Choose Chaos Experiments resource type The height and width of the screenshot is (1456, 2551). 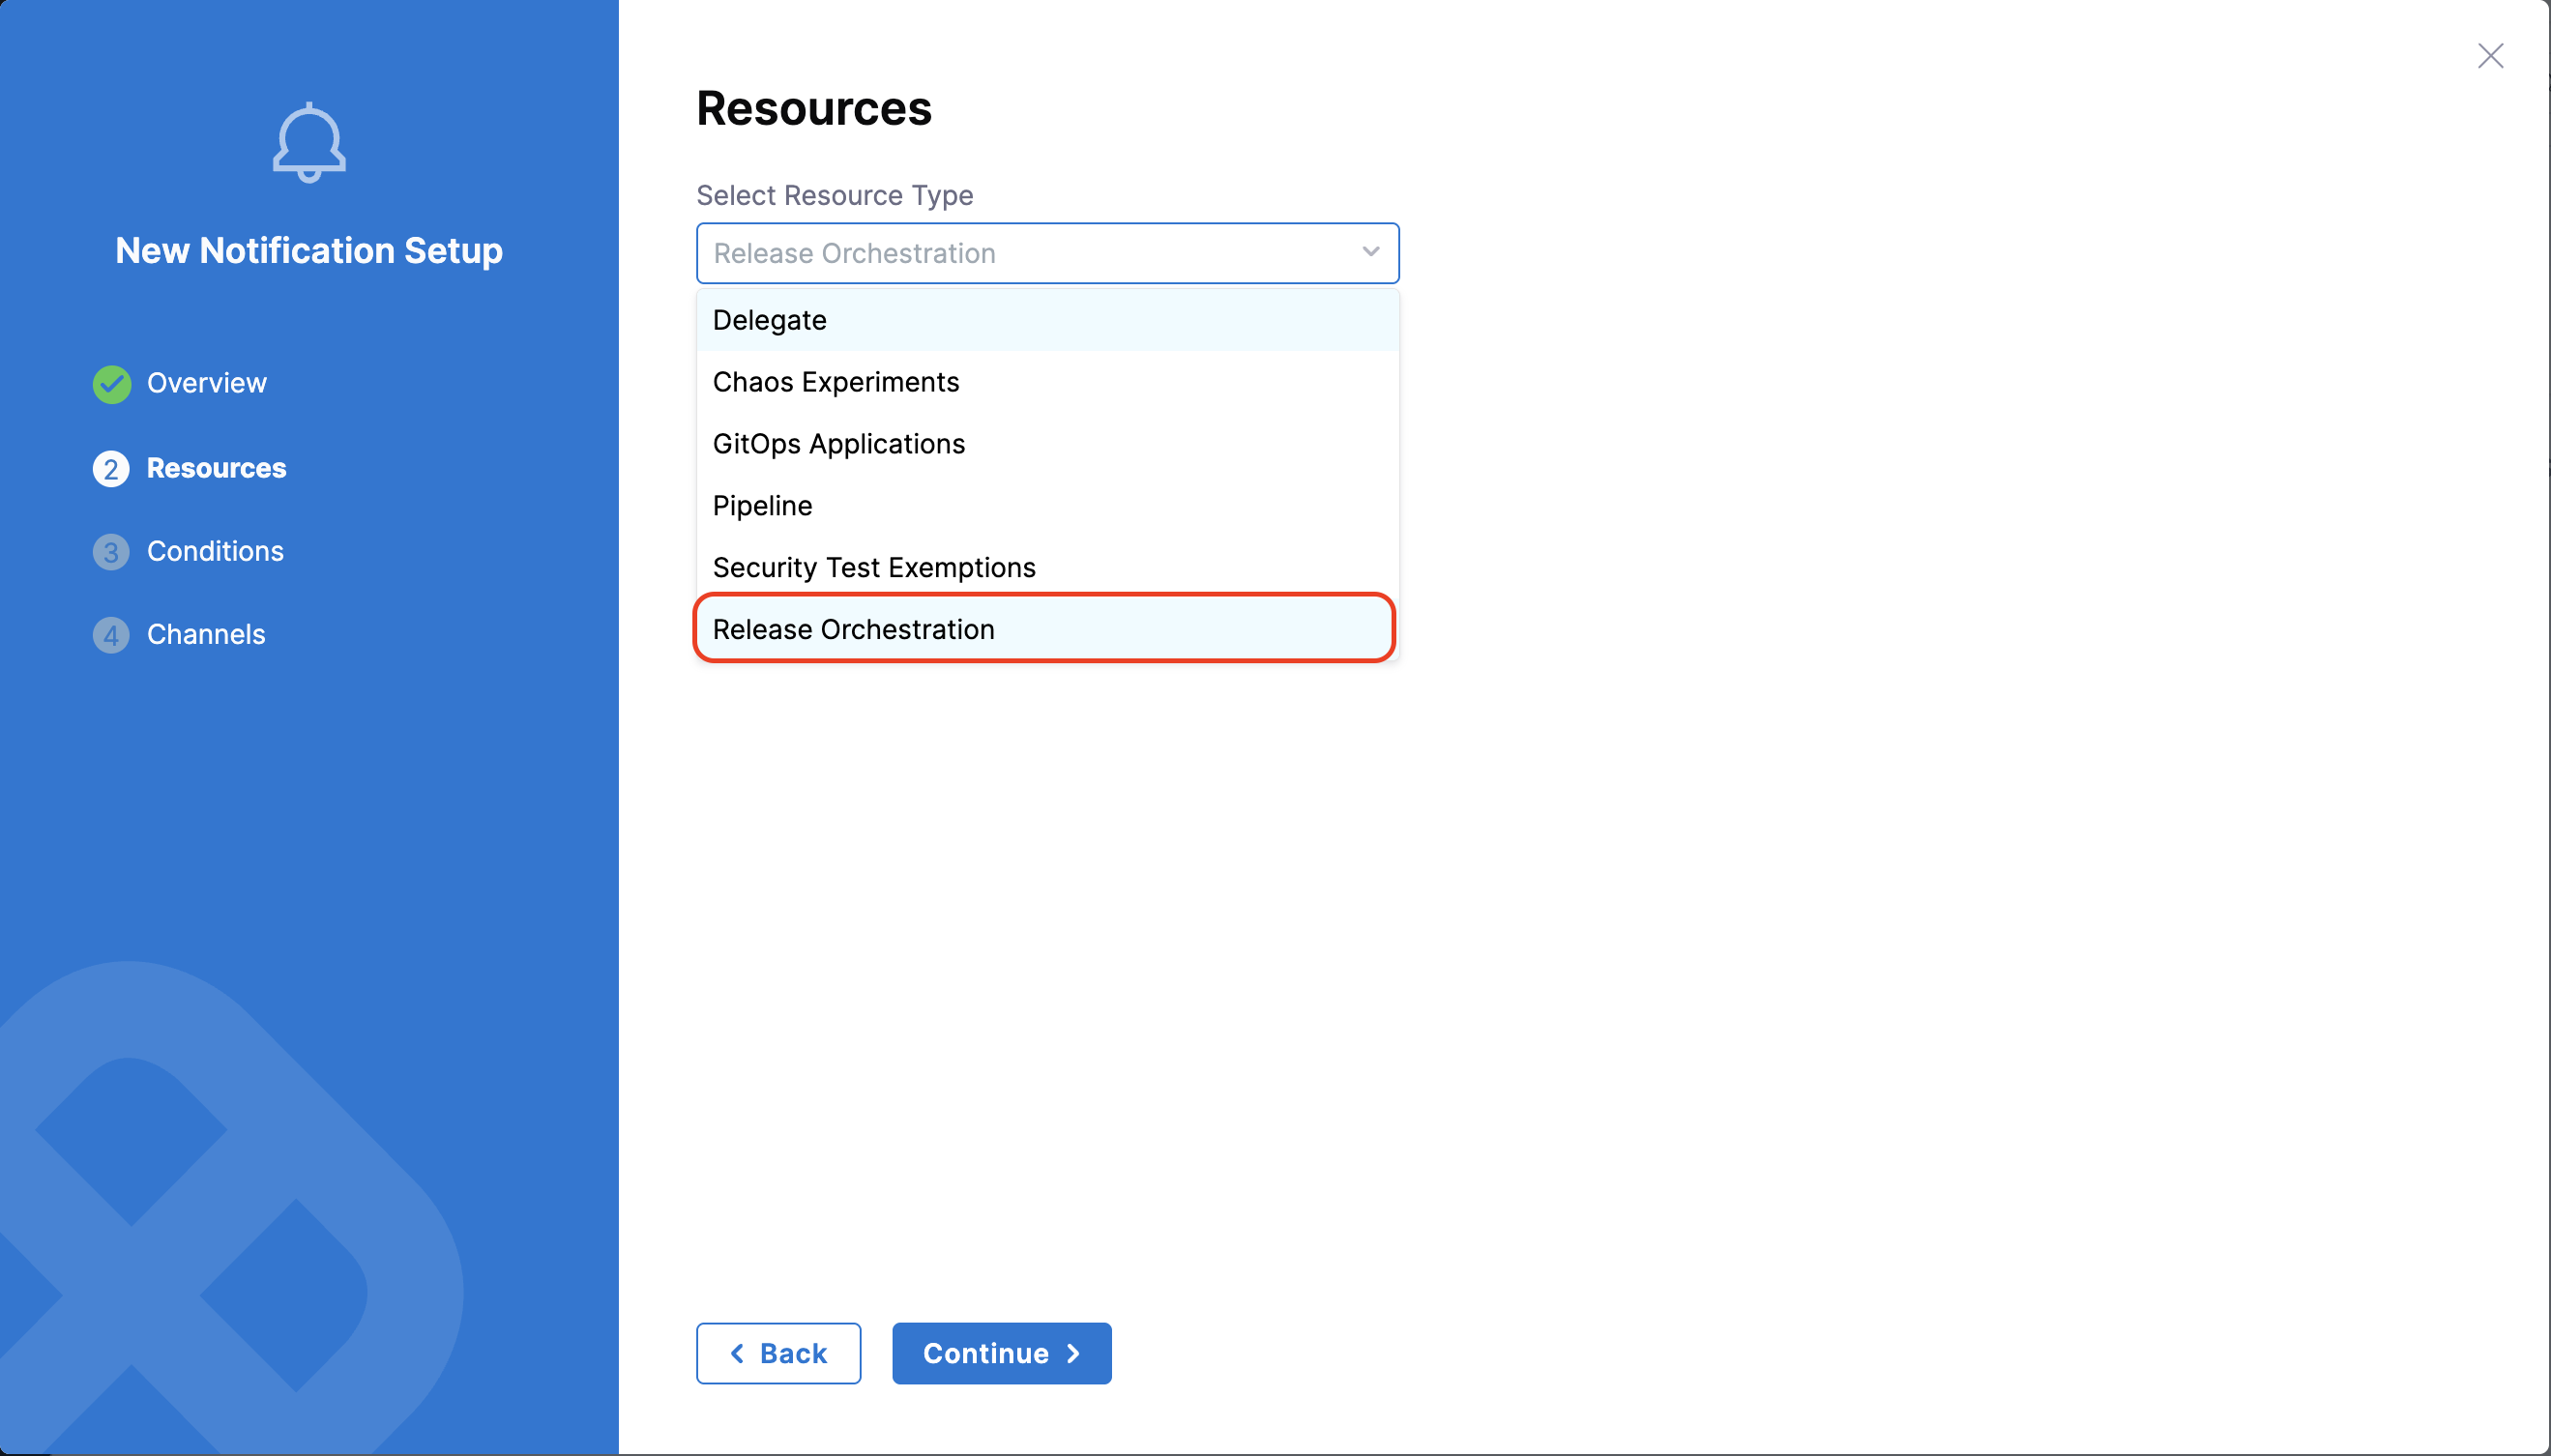coord(1047,382)
